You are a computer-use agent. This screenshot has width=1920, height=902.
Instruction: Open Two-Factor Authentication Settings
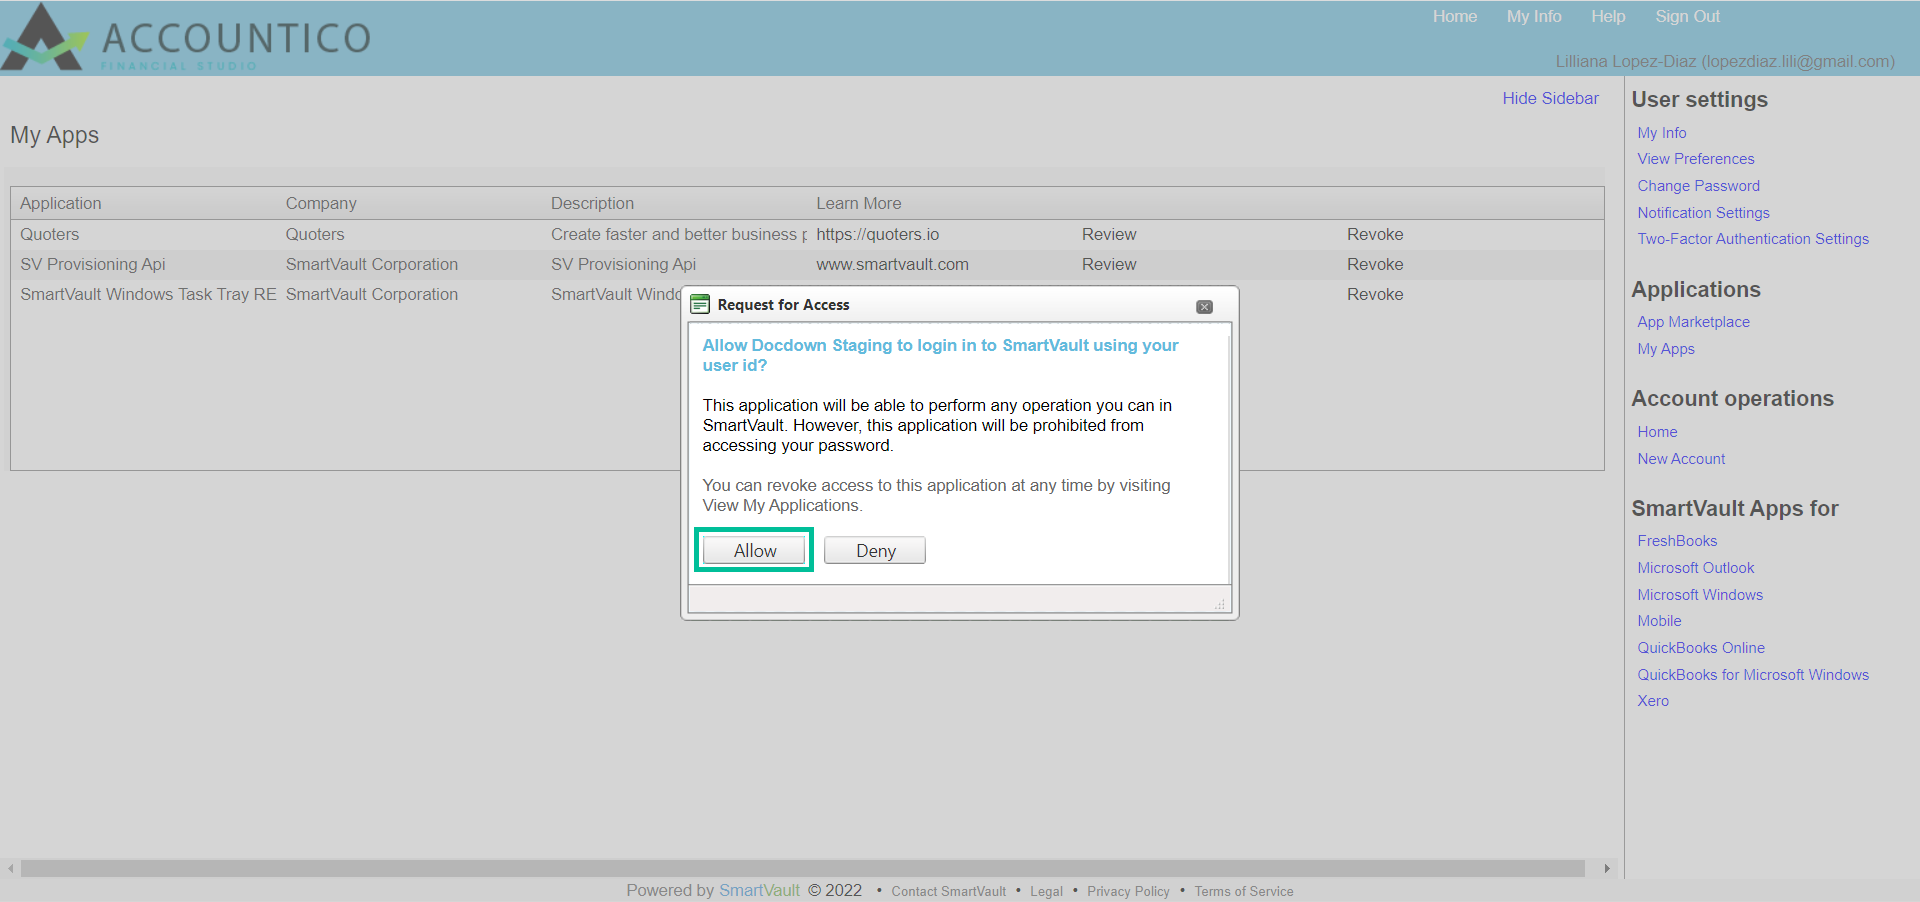(1752, 239)
